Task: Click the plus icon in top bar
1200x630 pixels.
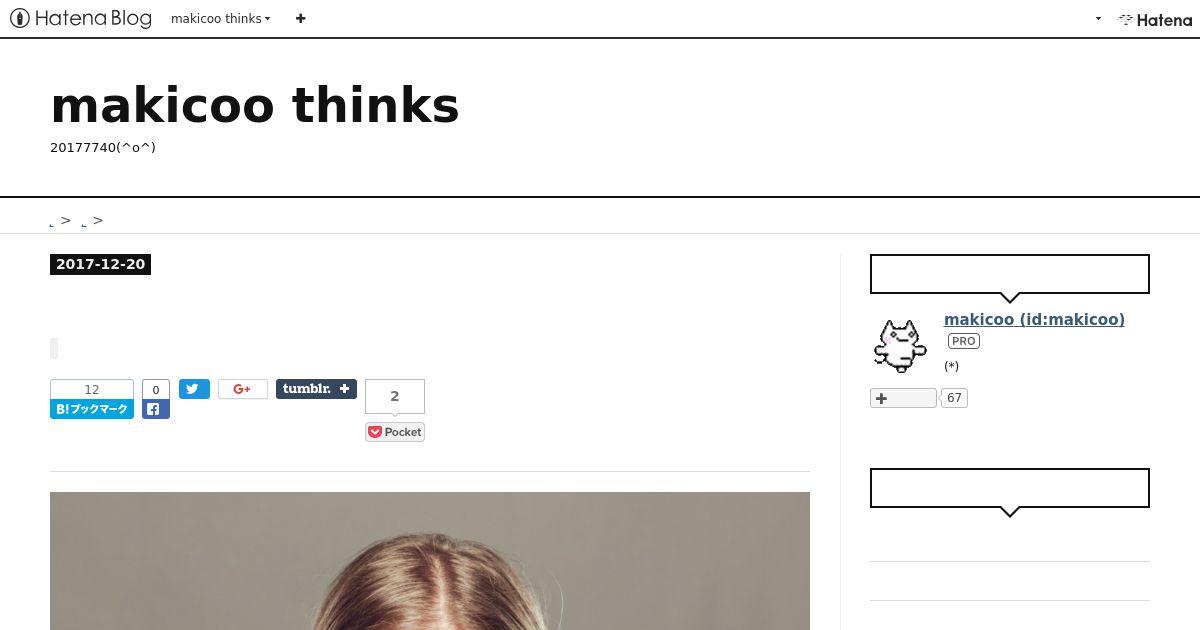Action: 300,18
